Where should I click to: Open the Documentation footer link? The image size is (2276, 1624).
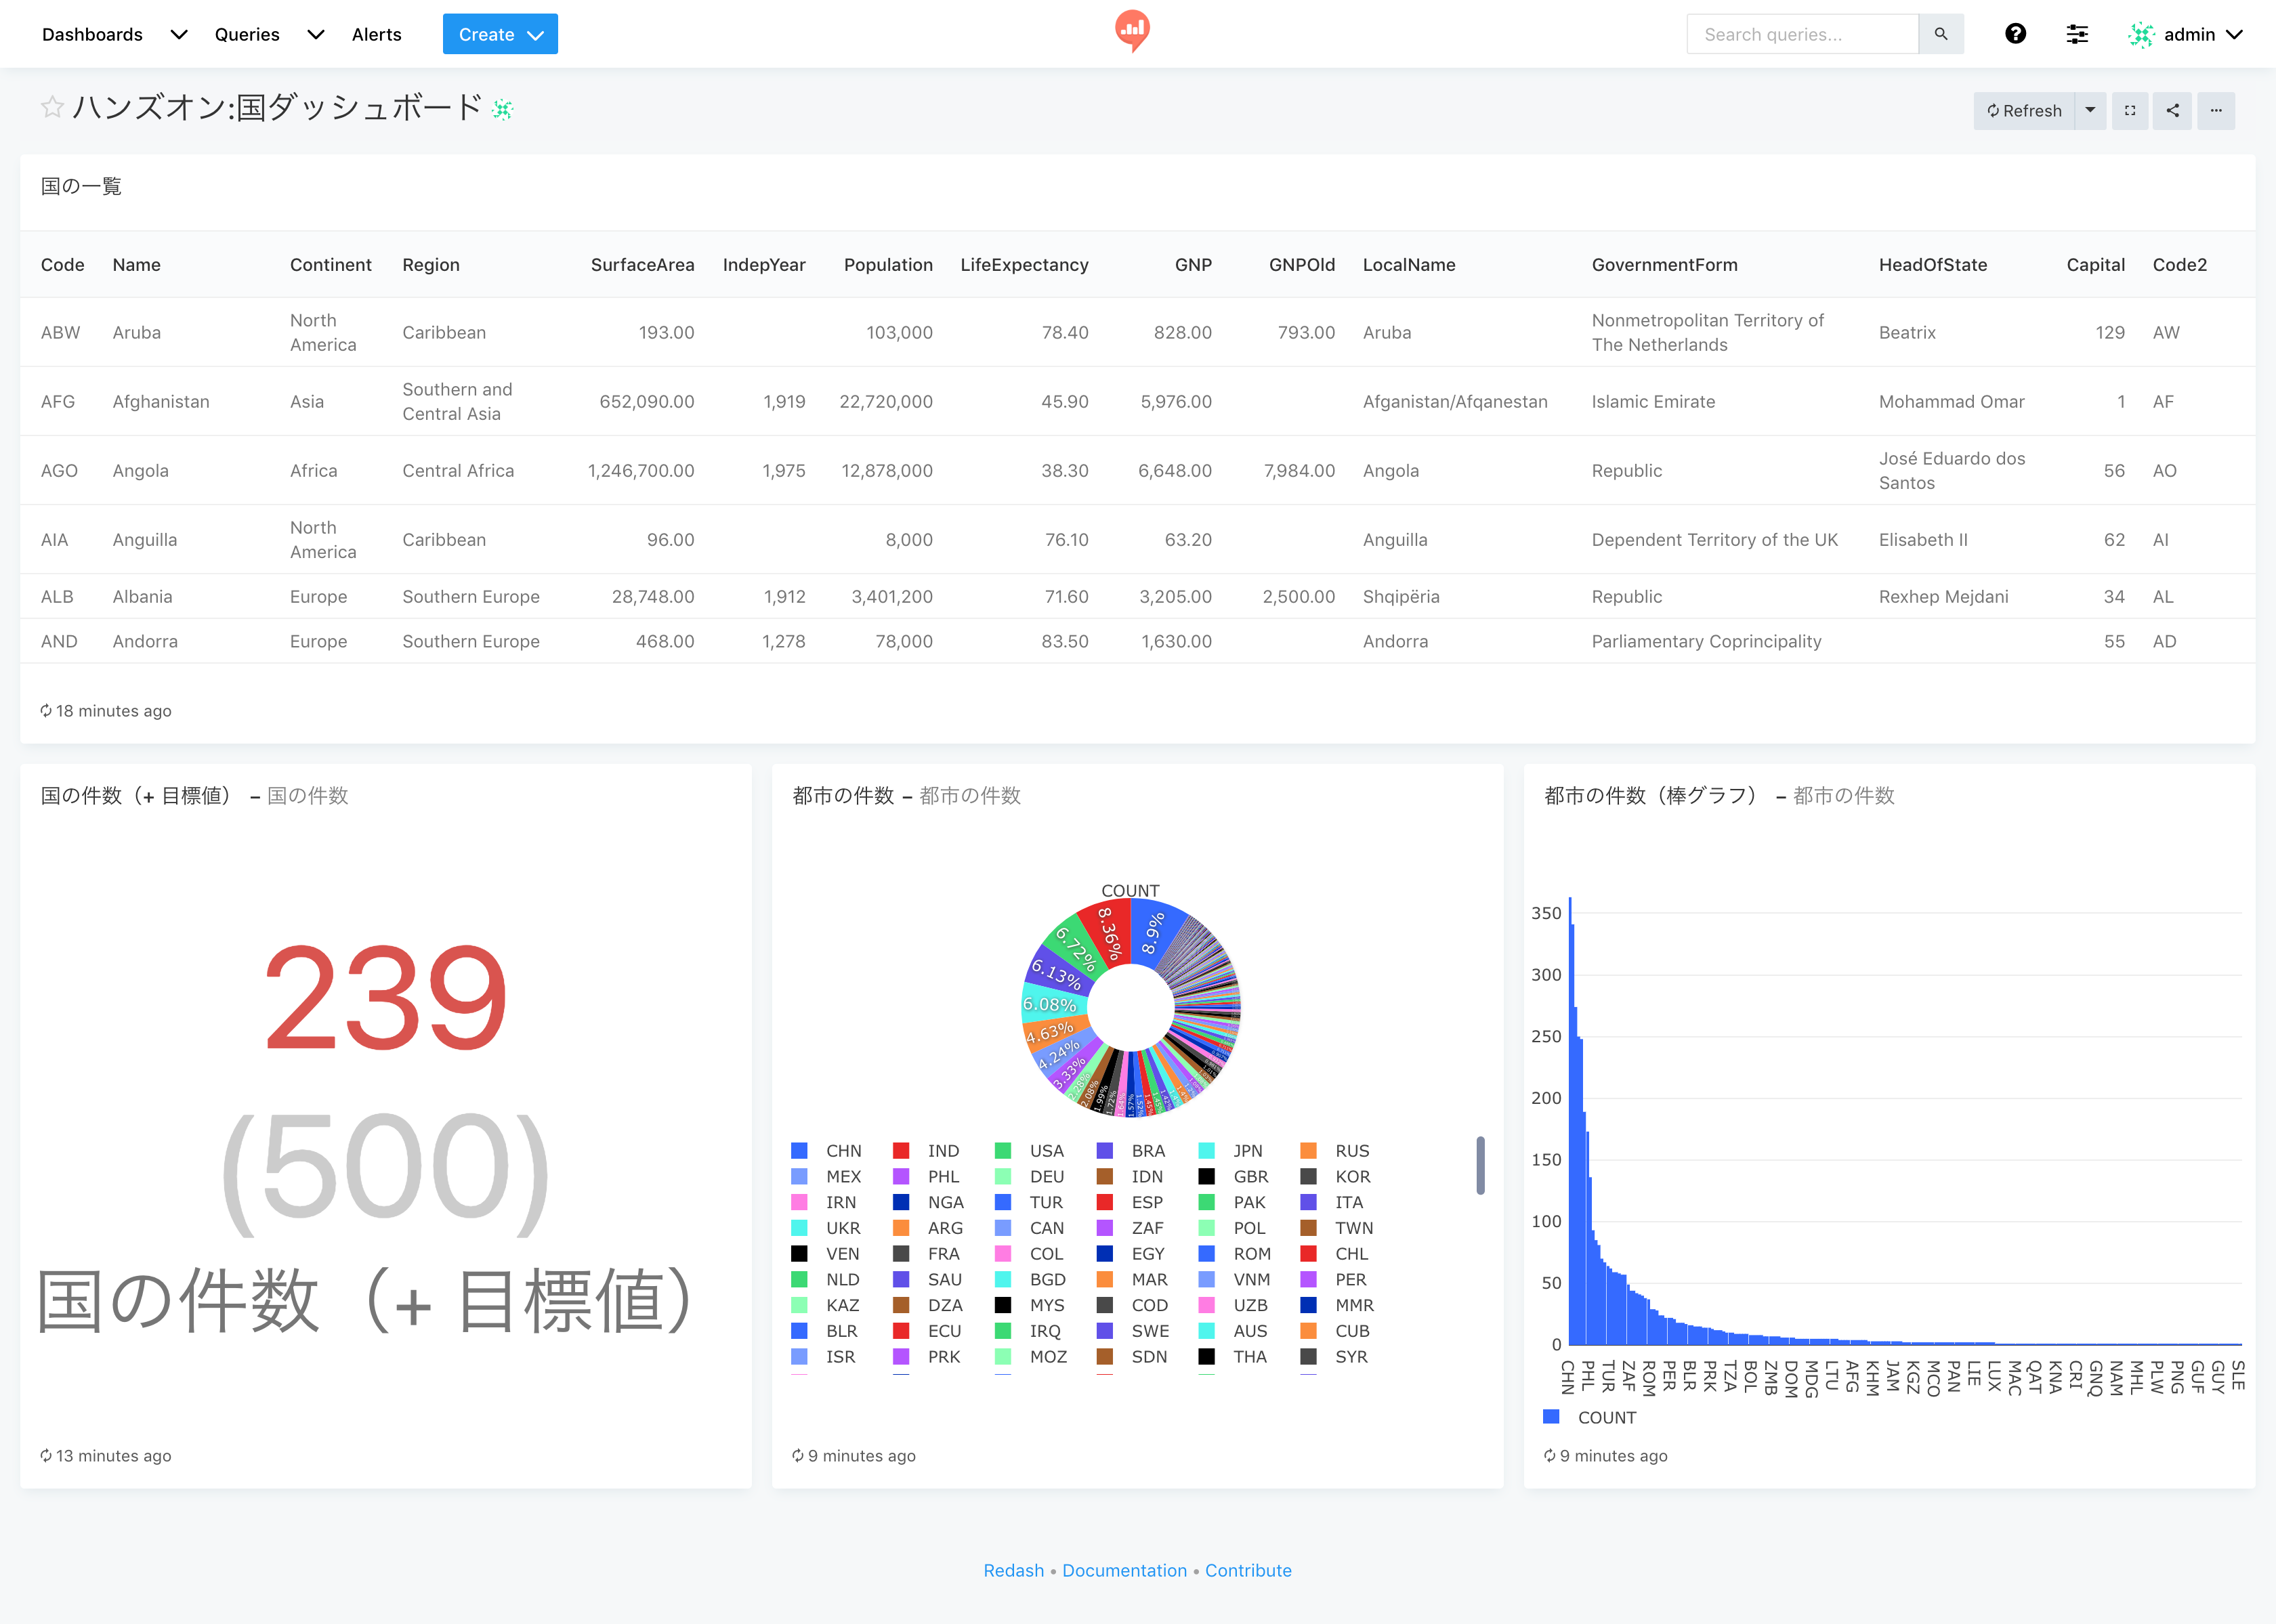click(x=1124, y=1570)
